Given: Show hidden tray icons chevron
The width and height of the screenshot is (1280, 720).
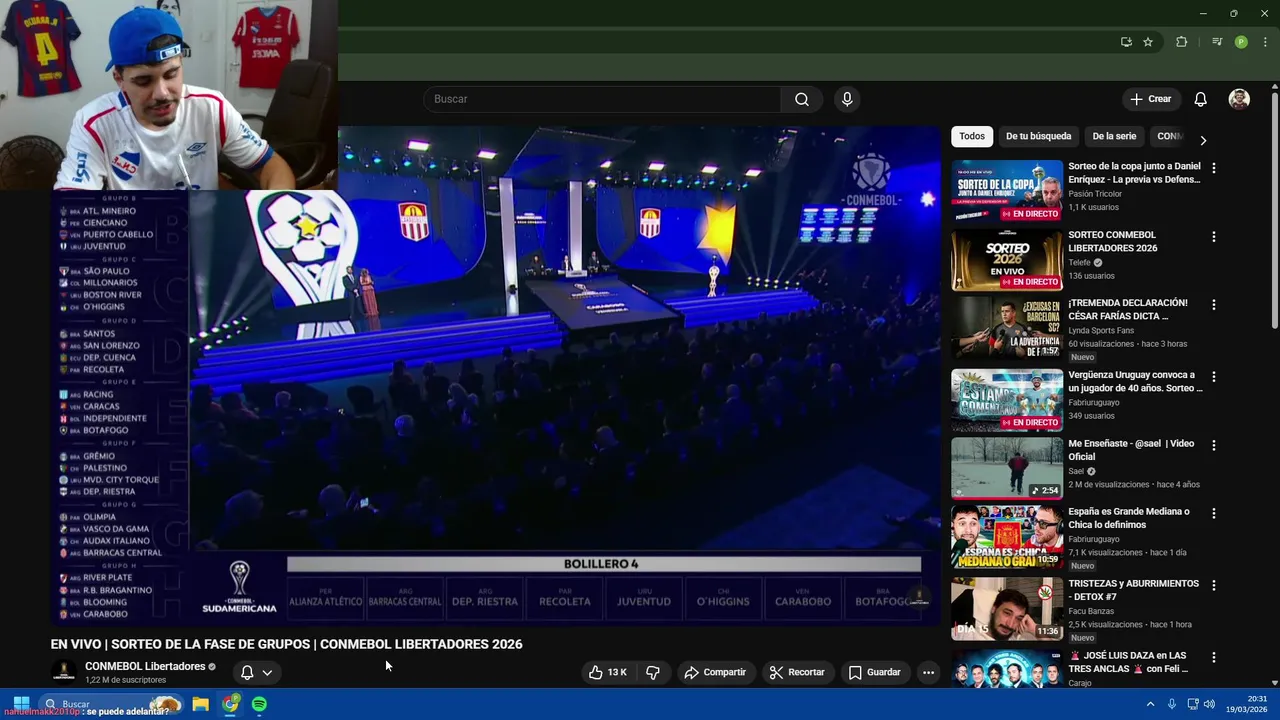Looking at the screenshot, I should (1150, 704).
